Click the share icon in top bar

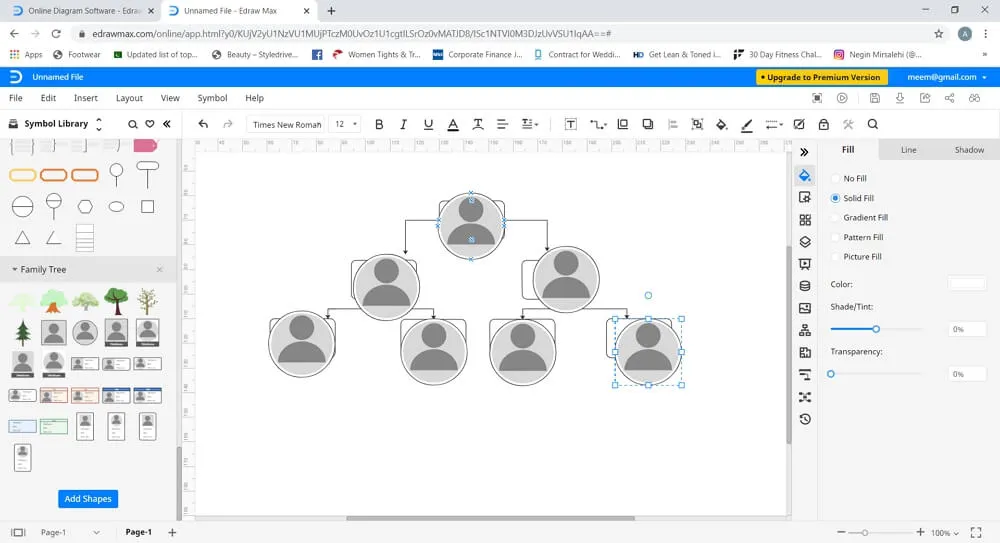pyautogui.click(x=949, y=98)
